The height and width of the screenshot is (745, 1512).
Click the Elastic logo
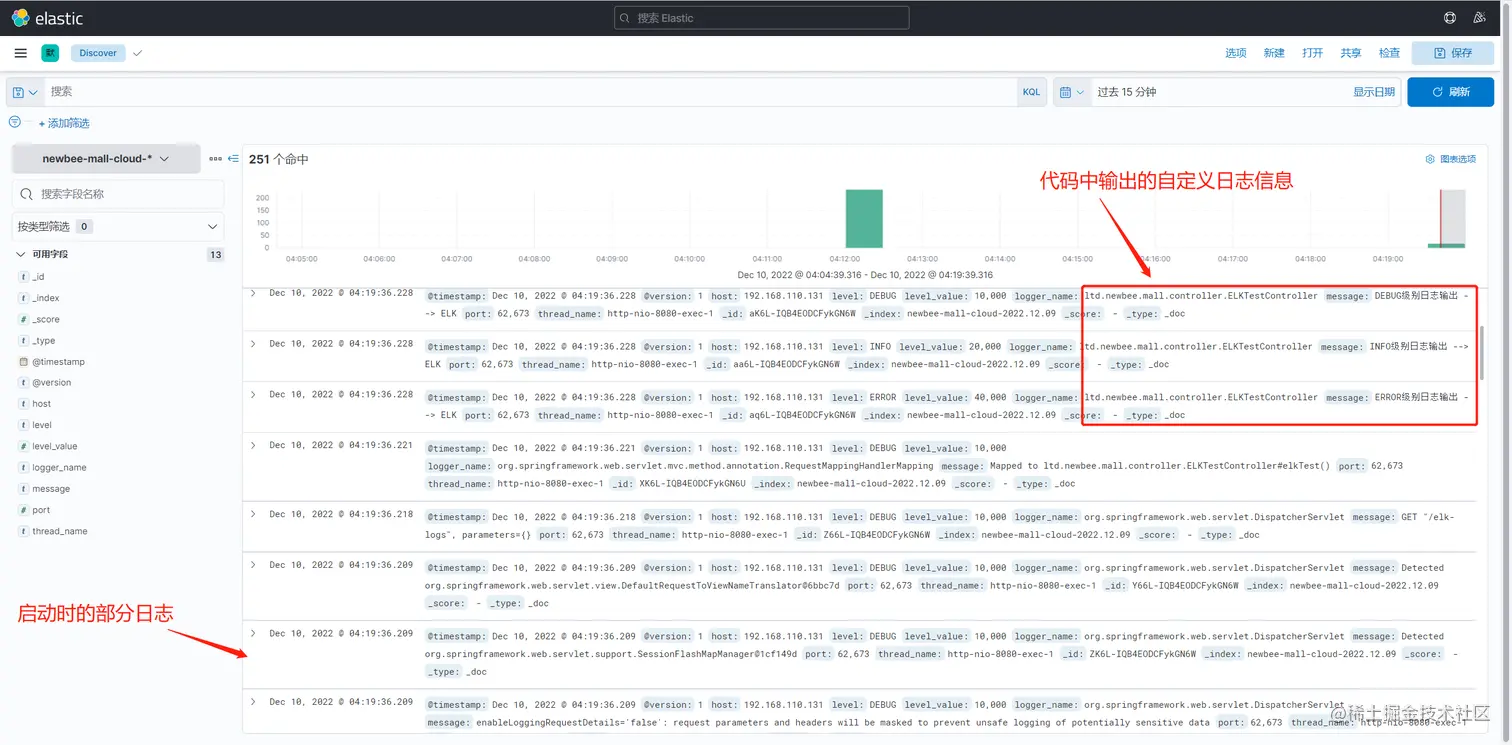pos(47,18)
